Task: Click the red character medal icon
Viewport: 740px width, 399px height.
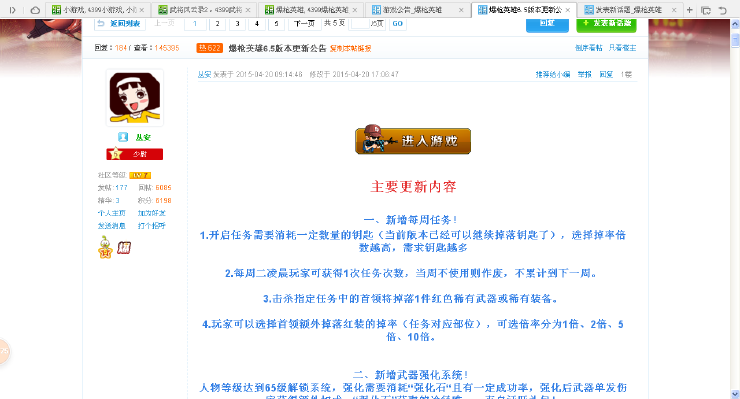Action: tap(124, 247)
